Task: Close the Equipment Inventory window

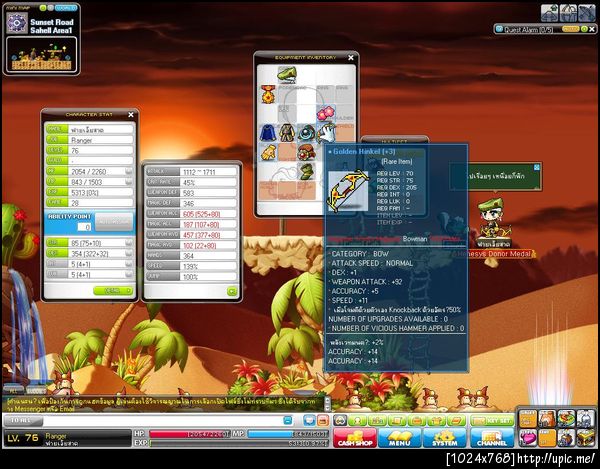Action: (x=351, y=57)
